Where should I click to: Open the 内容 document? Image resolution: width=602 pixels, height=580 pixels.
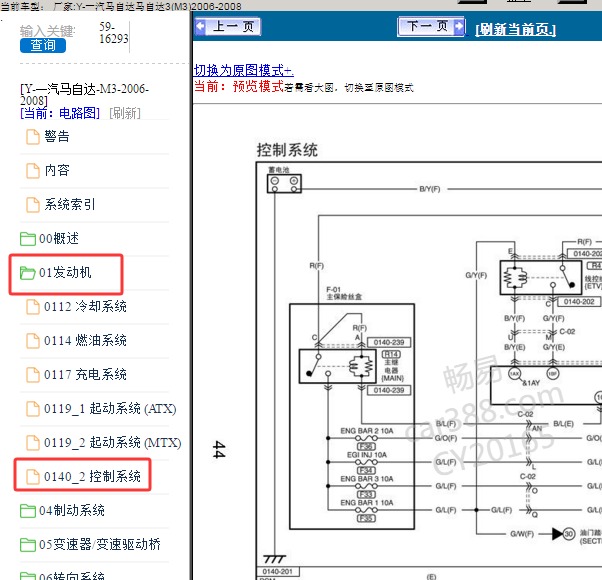pyautogui.click(x=56, y=170)
